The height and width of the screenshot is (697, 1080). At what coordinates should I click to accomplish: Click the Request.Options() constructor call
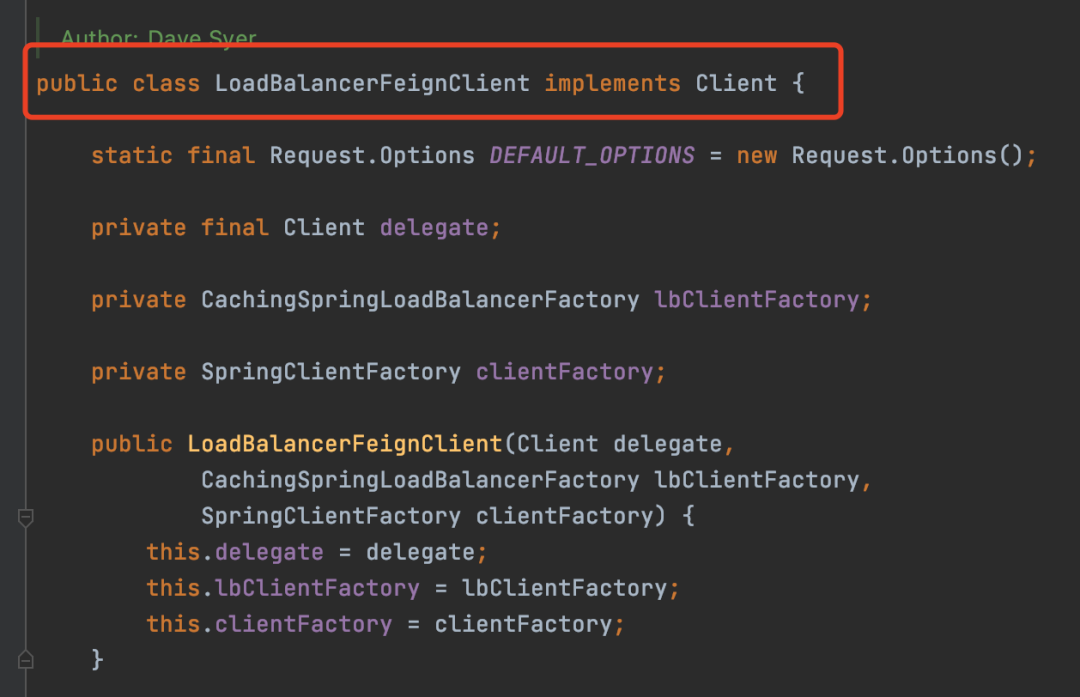click(x=907, y=156)
